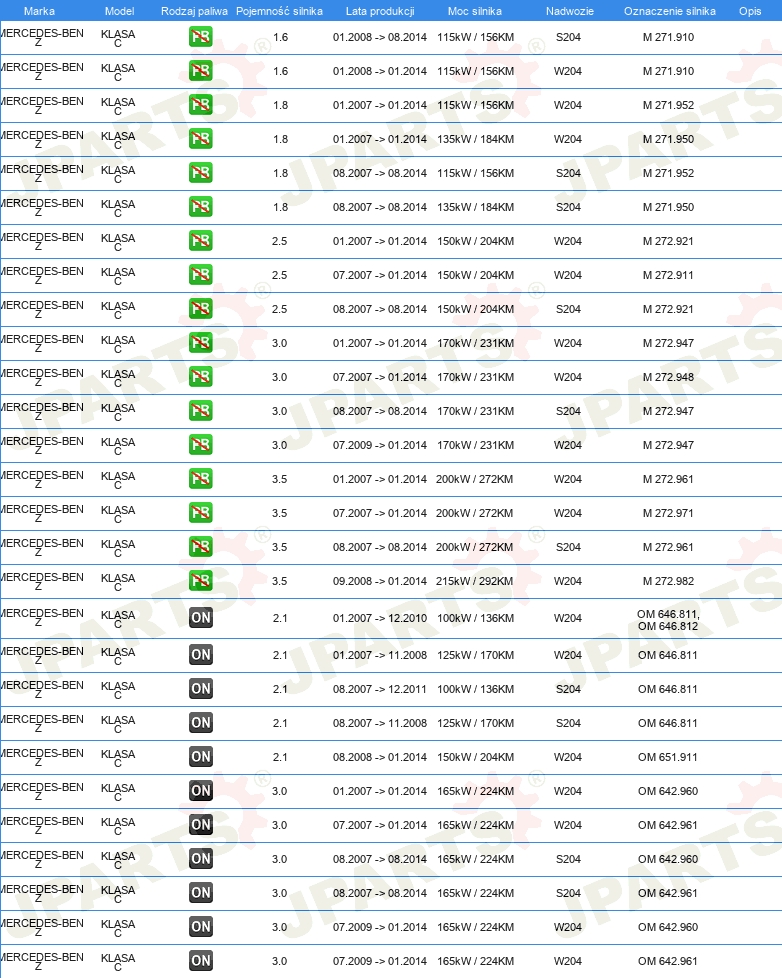Click the Oznaczenie silnika column header
Image resolution: width=782 pixels, height=978 pixels.
pyautogui.click(x=670, y=11)
